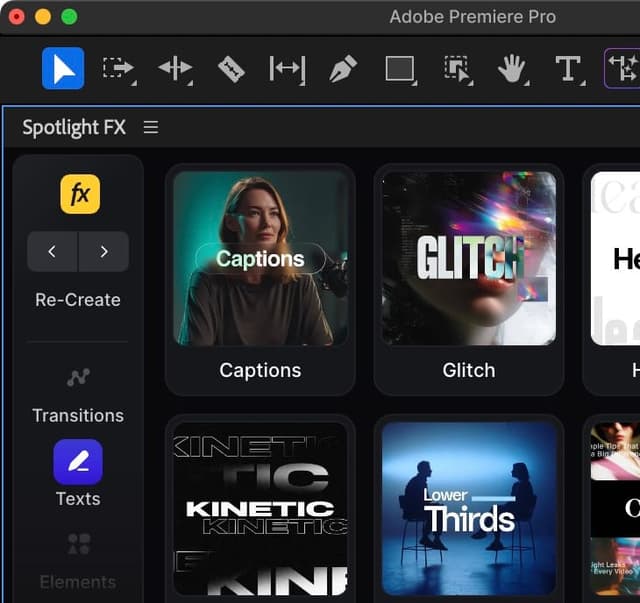
Task: Select the Ripple Edit tool
Action: tap(175, 68)
